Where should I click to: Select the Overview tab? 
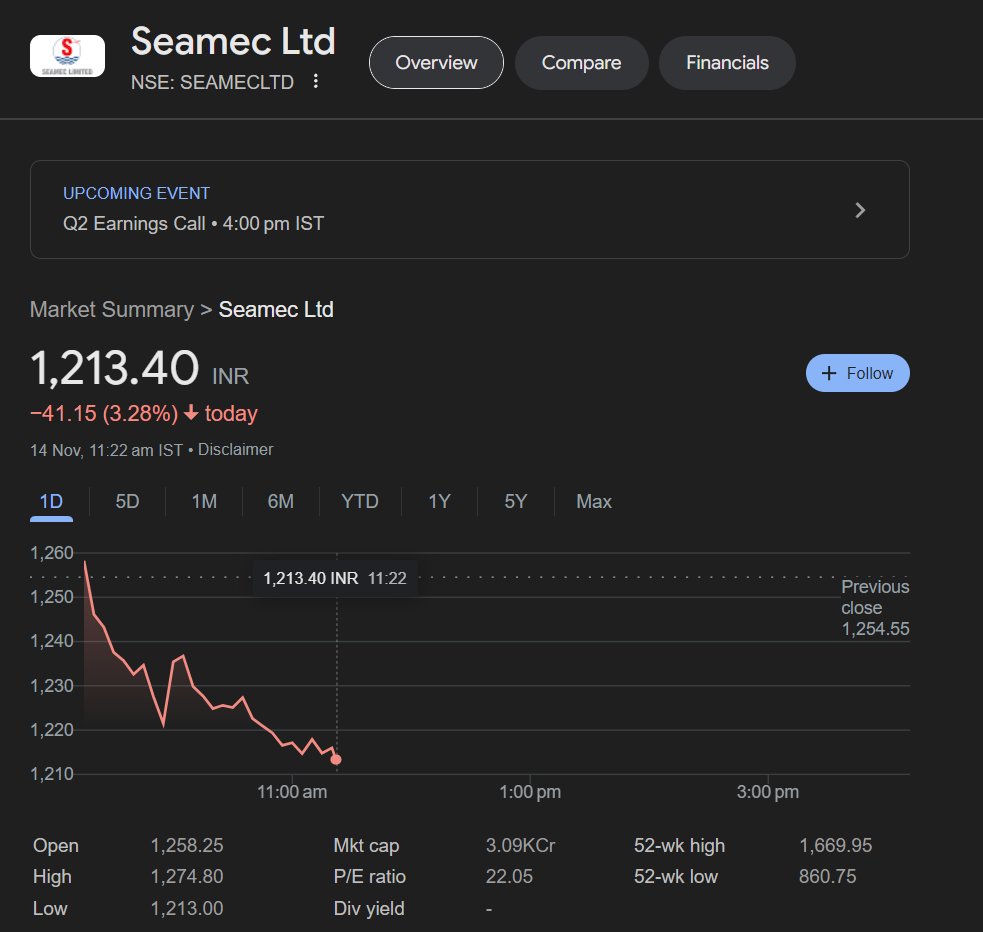tap(436, 63)
